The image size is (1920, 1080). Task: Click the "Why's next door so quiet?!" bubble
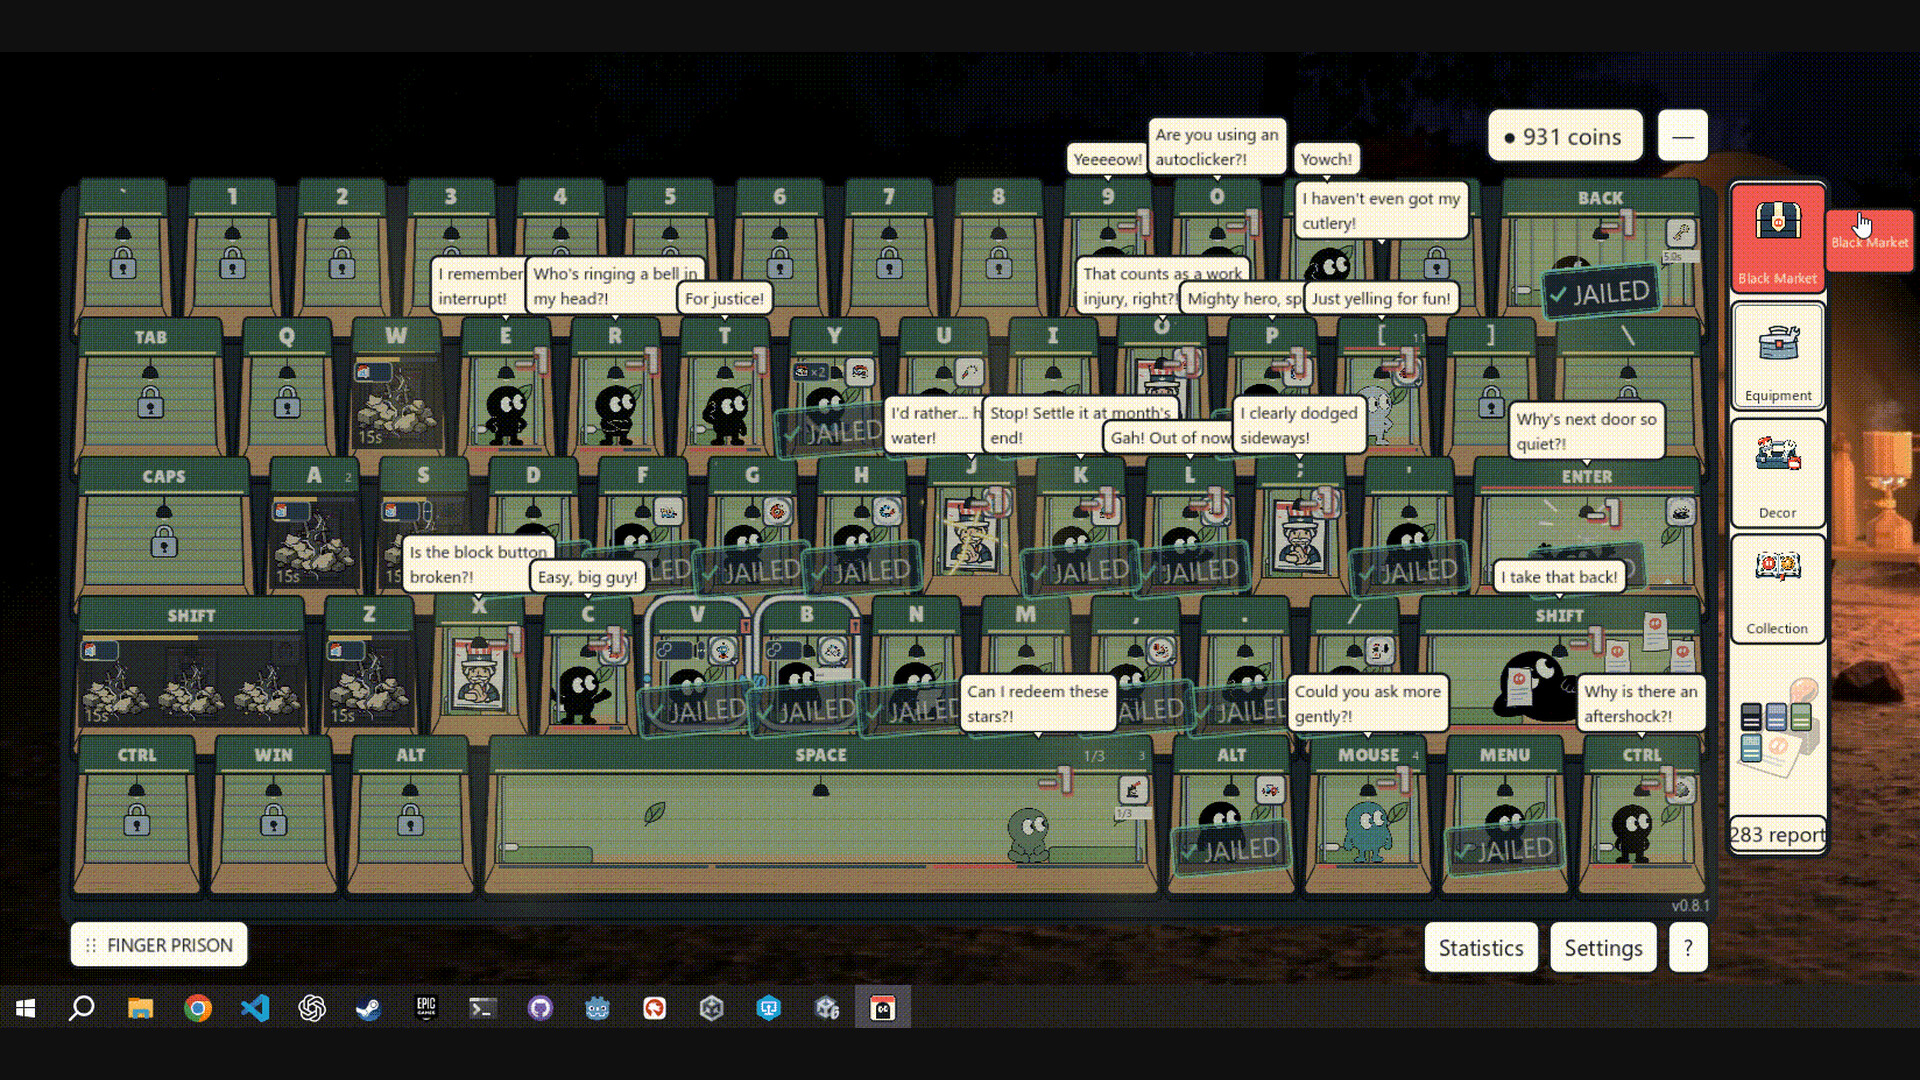coord(1586,431)
